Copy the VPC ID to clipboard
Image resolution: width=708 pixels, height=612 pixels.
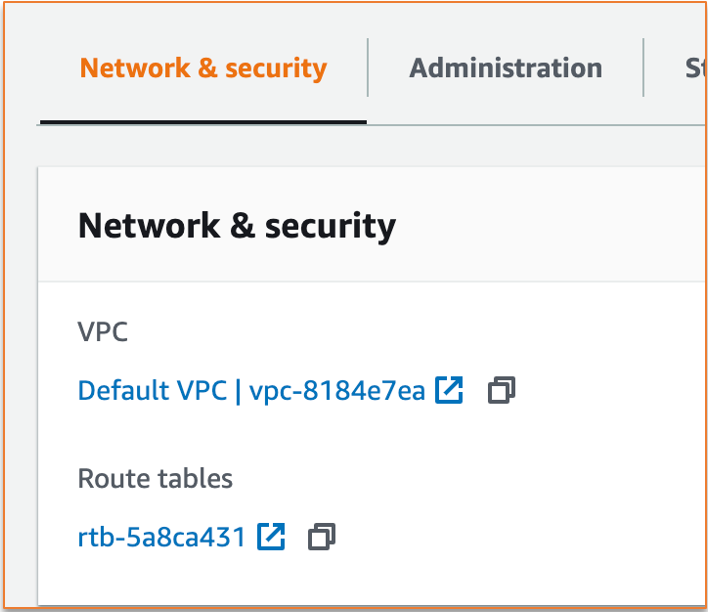coord(501,390)
